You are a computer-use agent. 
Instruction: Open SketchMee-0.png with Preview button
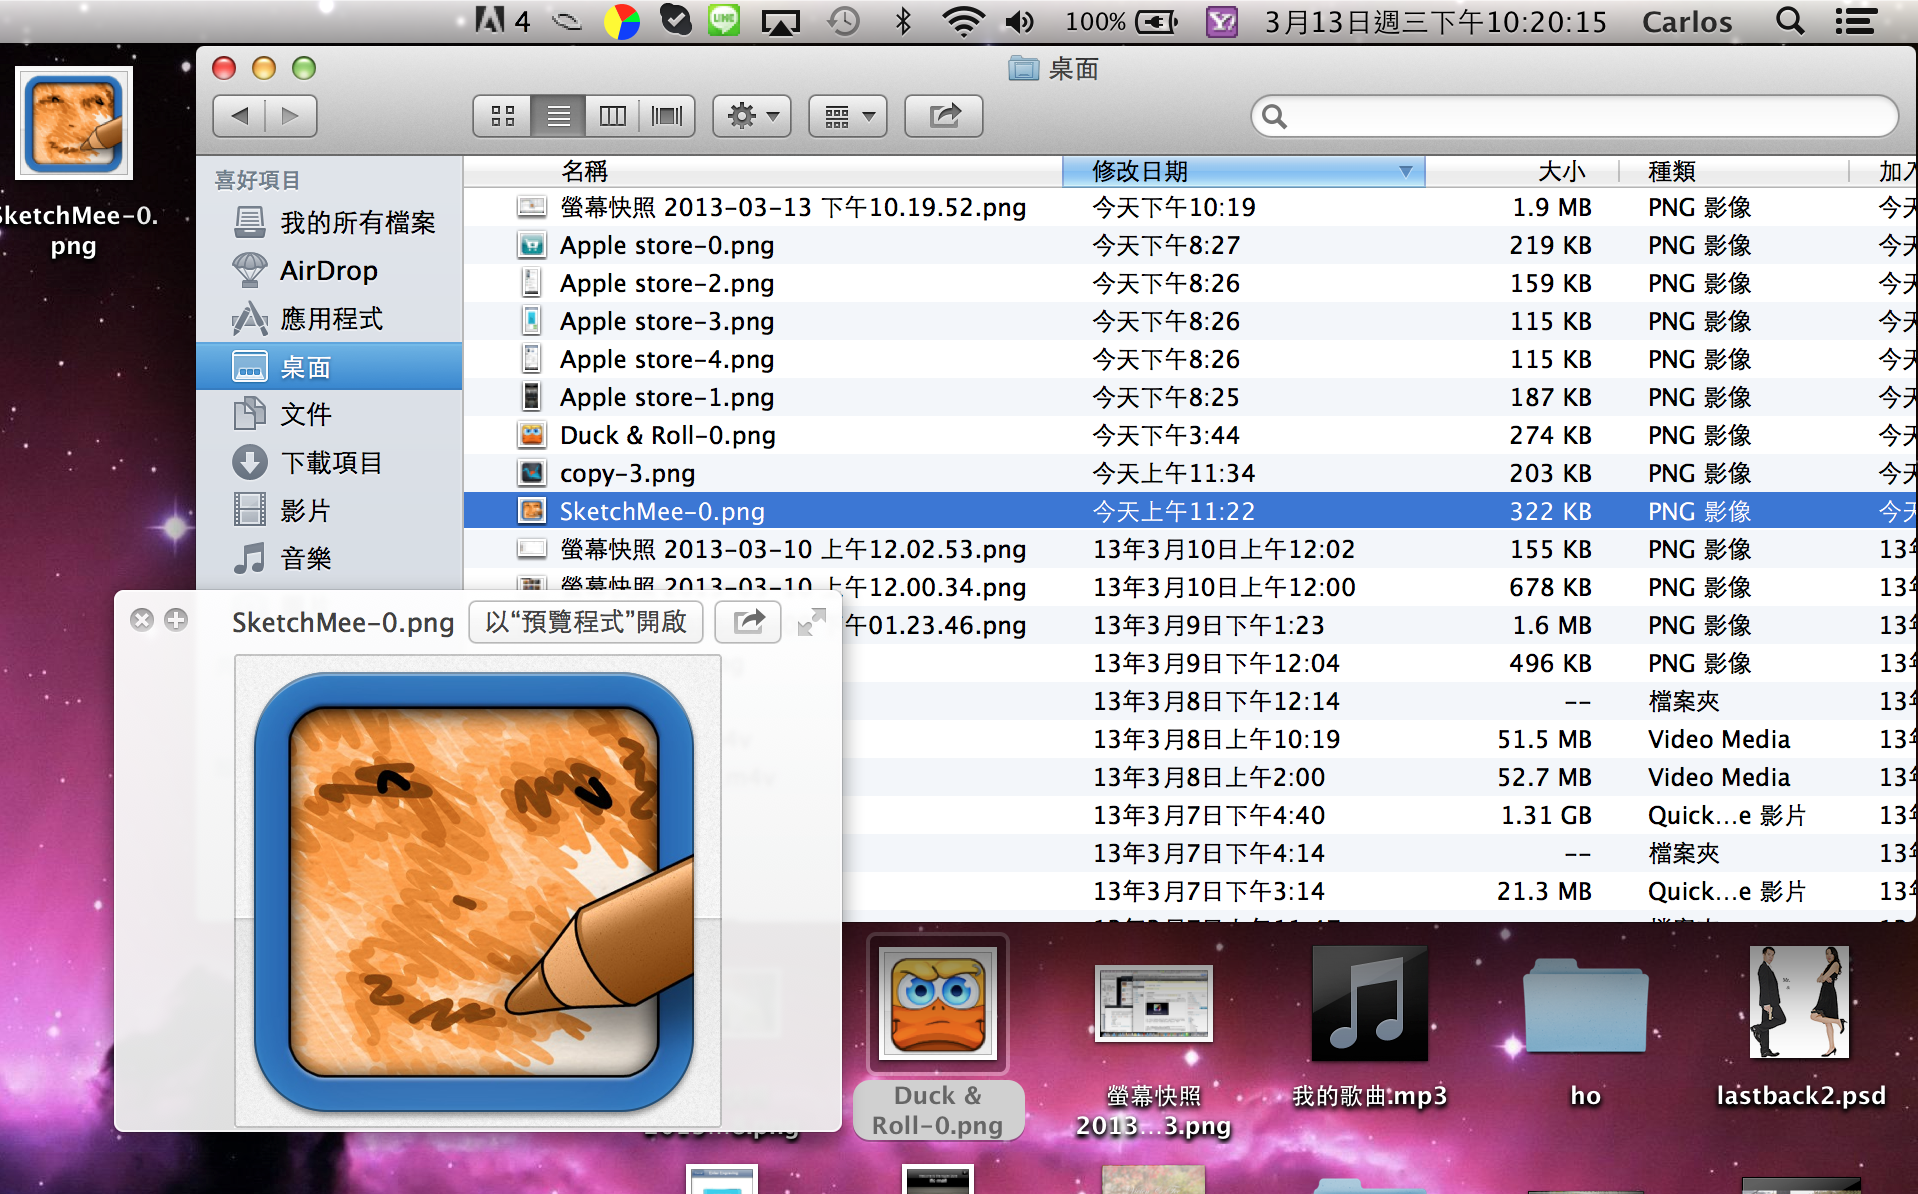[x=586, y=622]
